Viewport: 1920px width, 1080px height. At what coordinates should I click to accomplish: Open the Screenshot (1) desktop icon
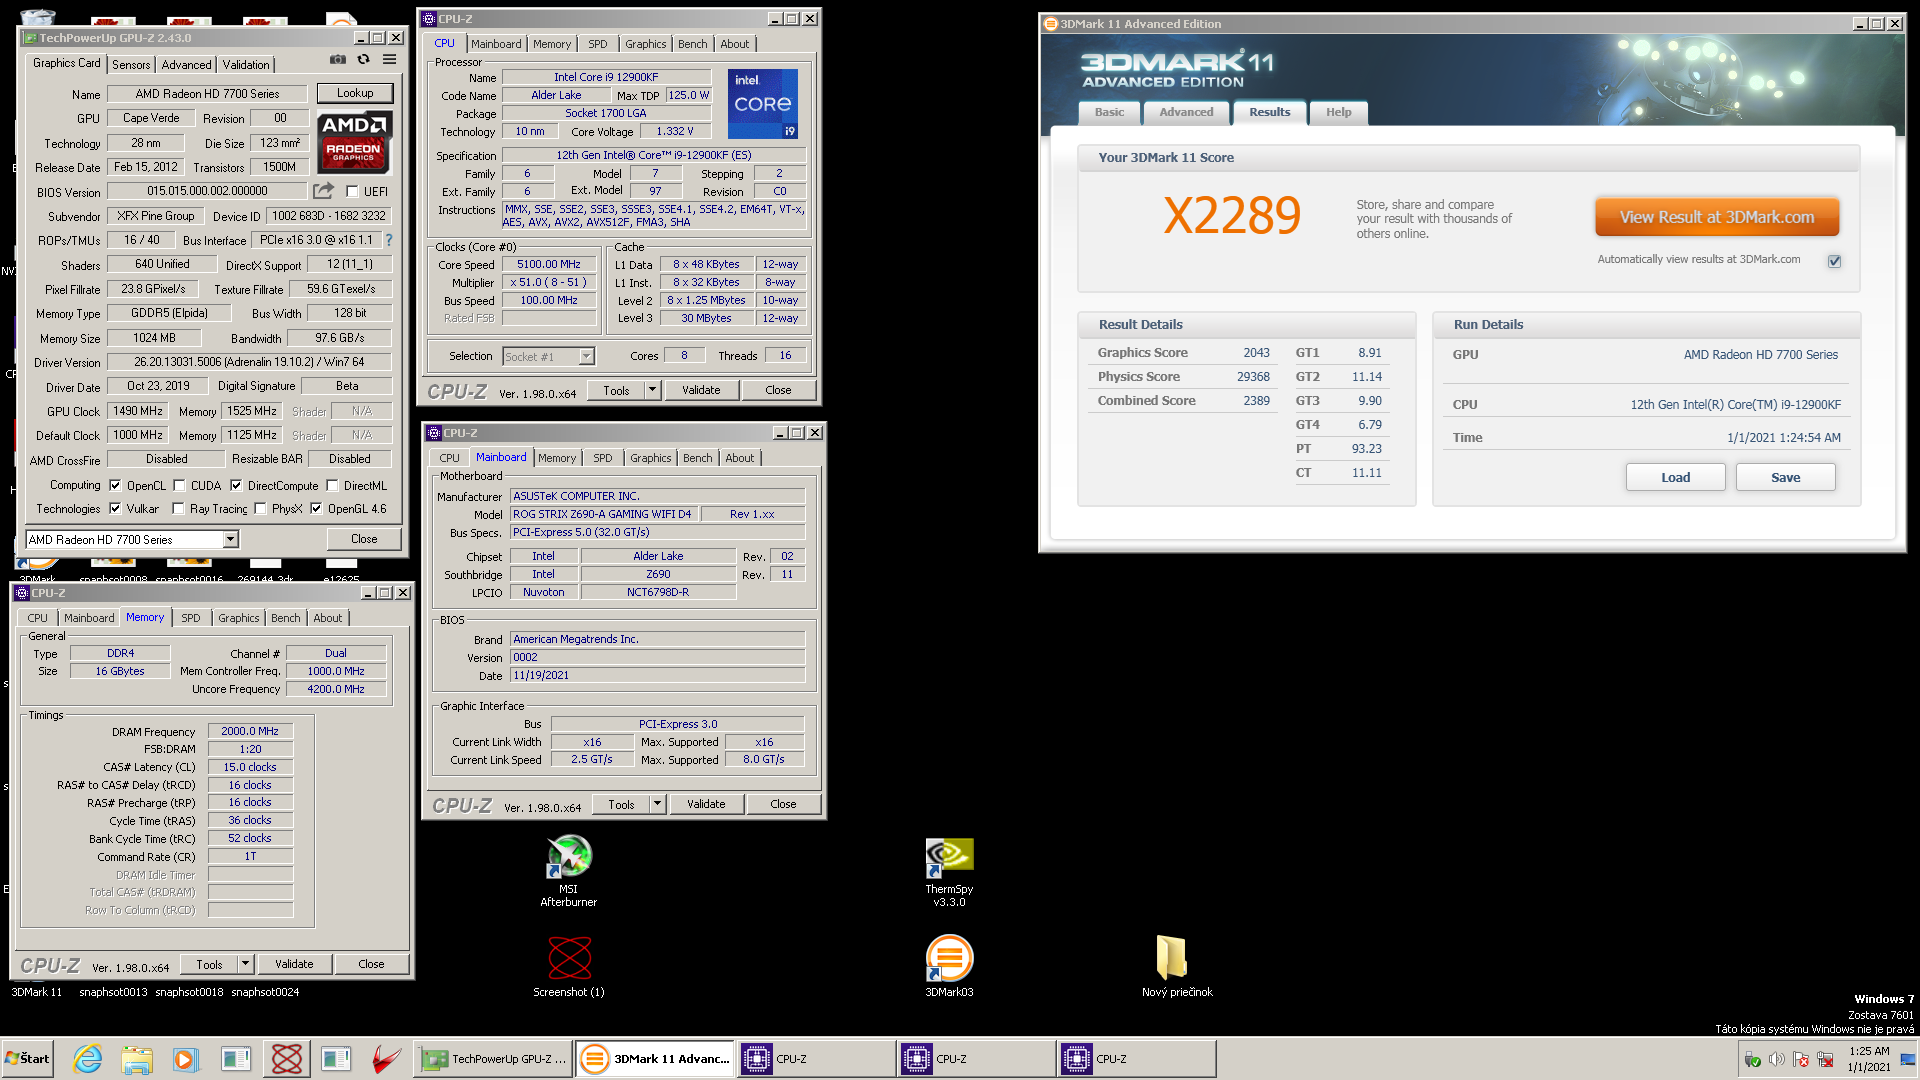(569, 966)
